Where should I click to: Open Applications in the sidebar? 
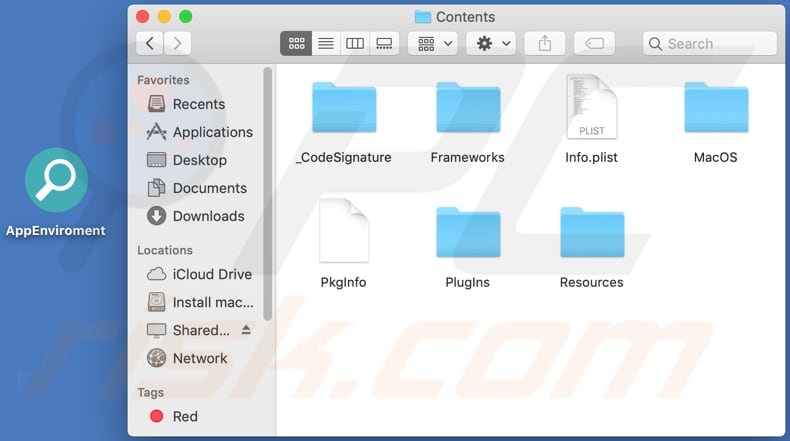click(x=200, y=132)
